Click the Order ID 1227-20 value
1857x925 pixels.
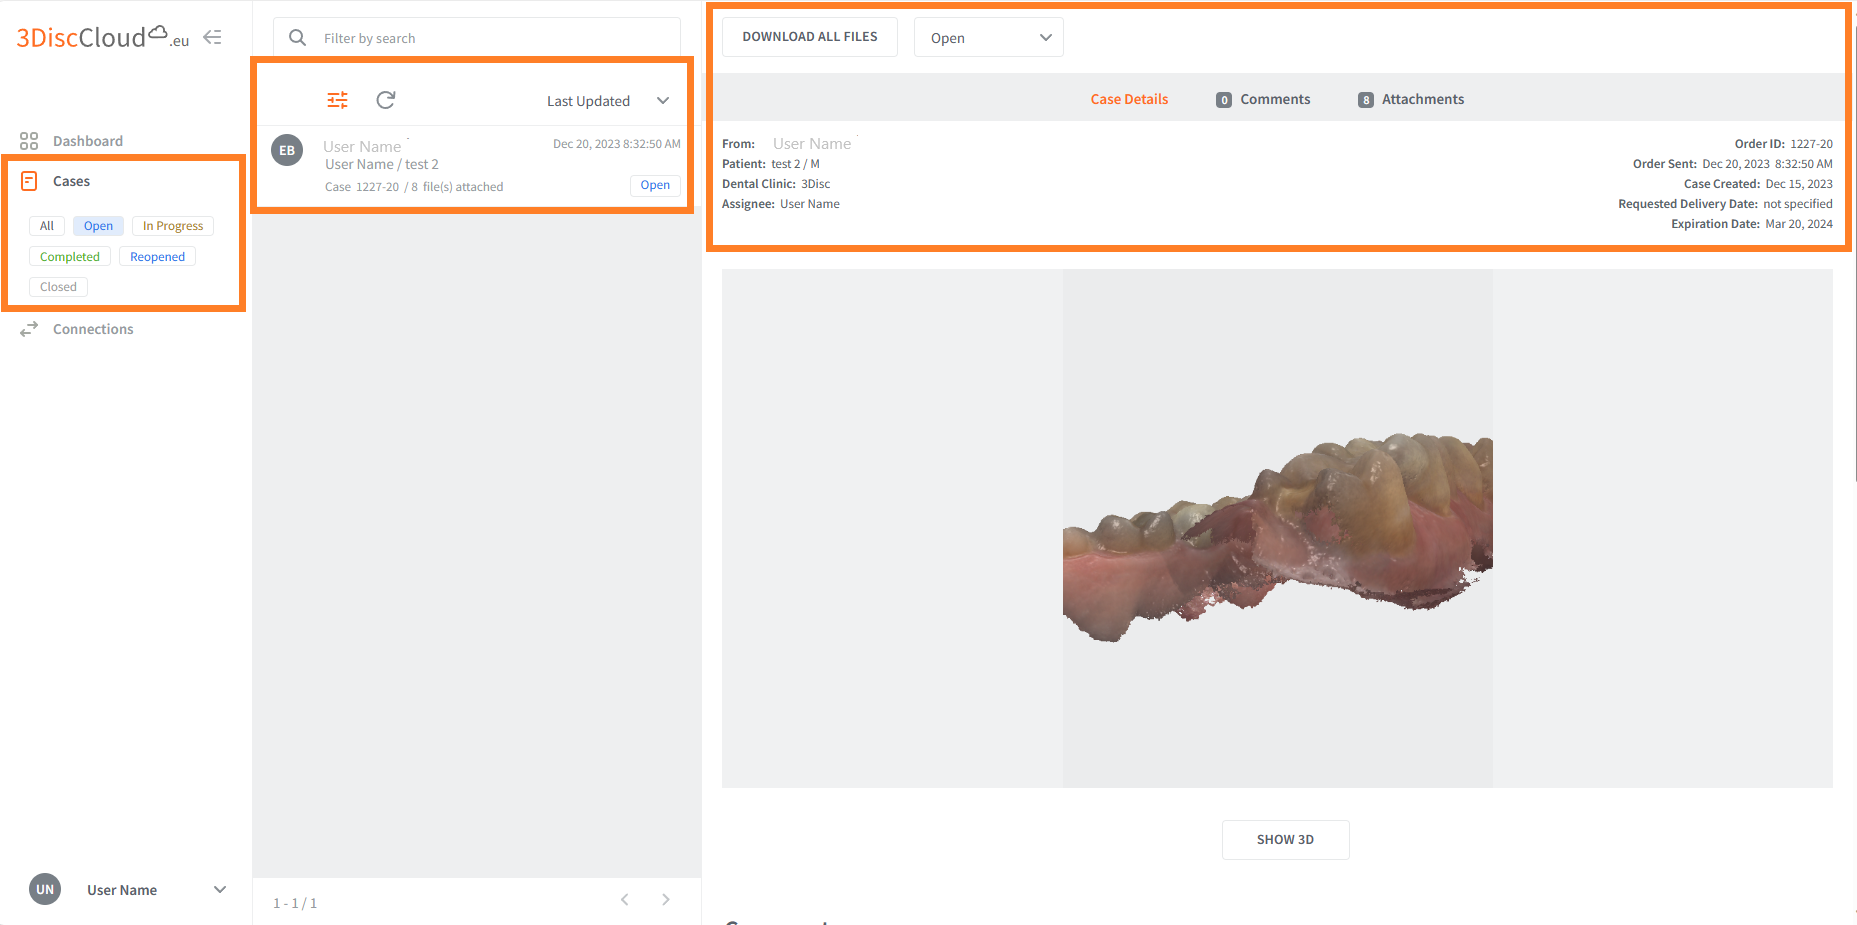(1811, 144)
